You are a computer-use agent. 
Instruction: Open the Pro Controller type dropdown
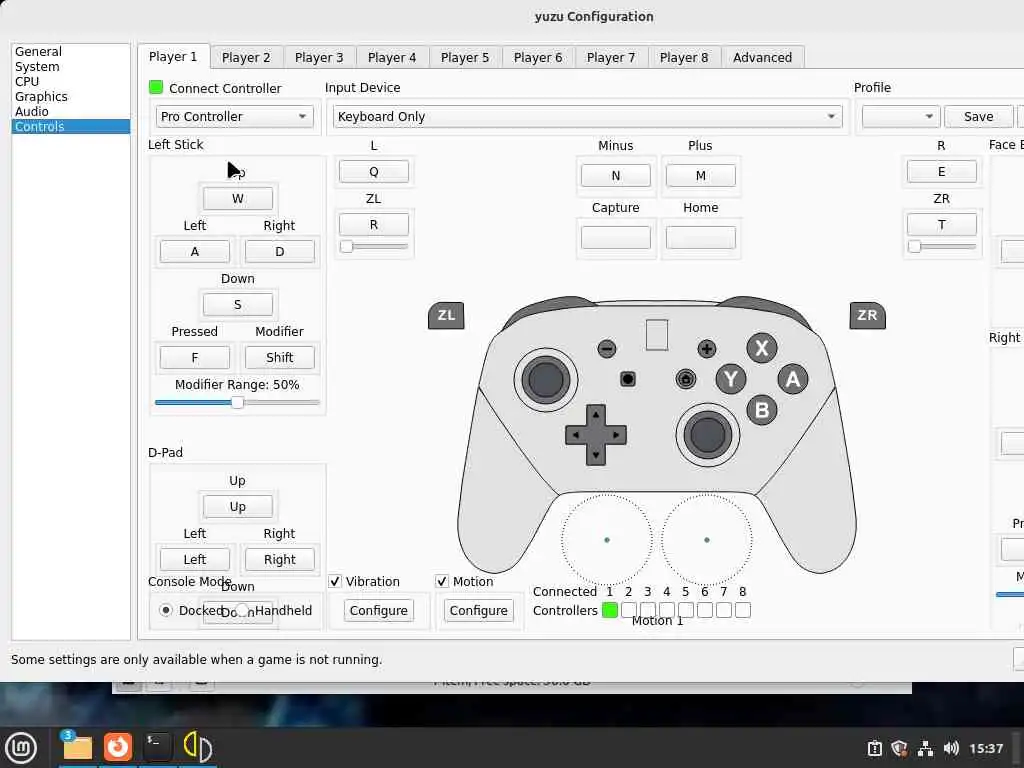click(234, 116)
